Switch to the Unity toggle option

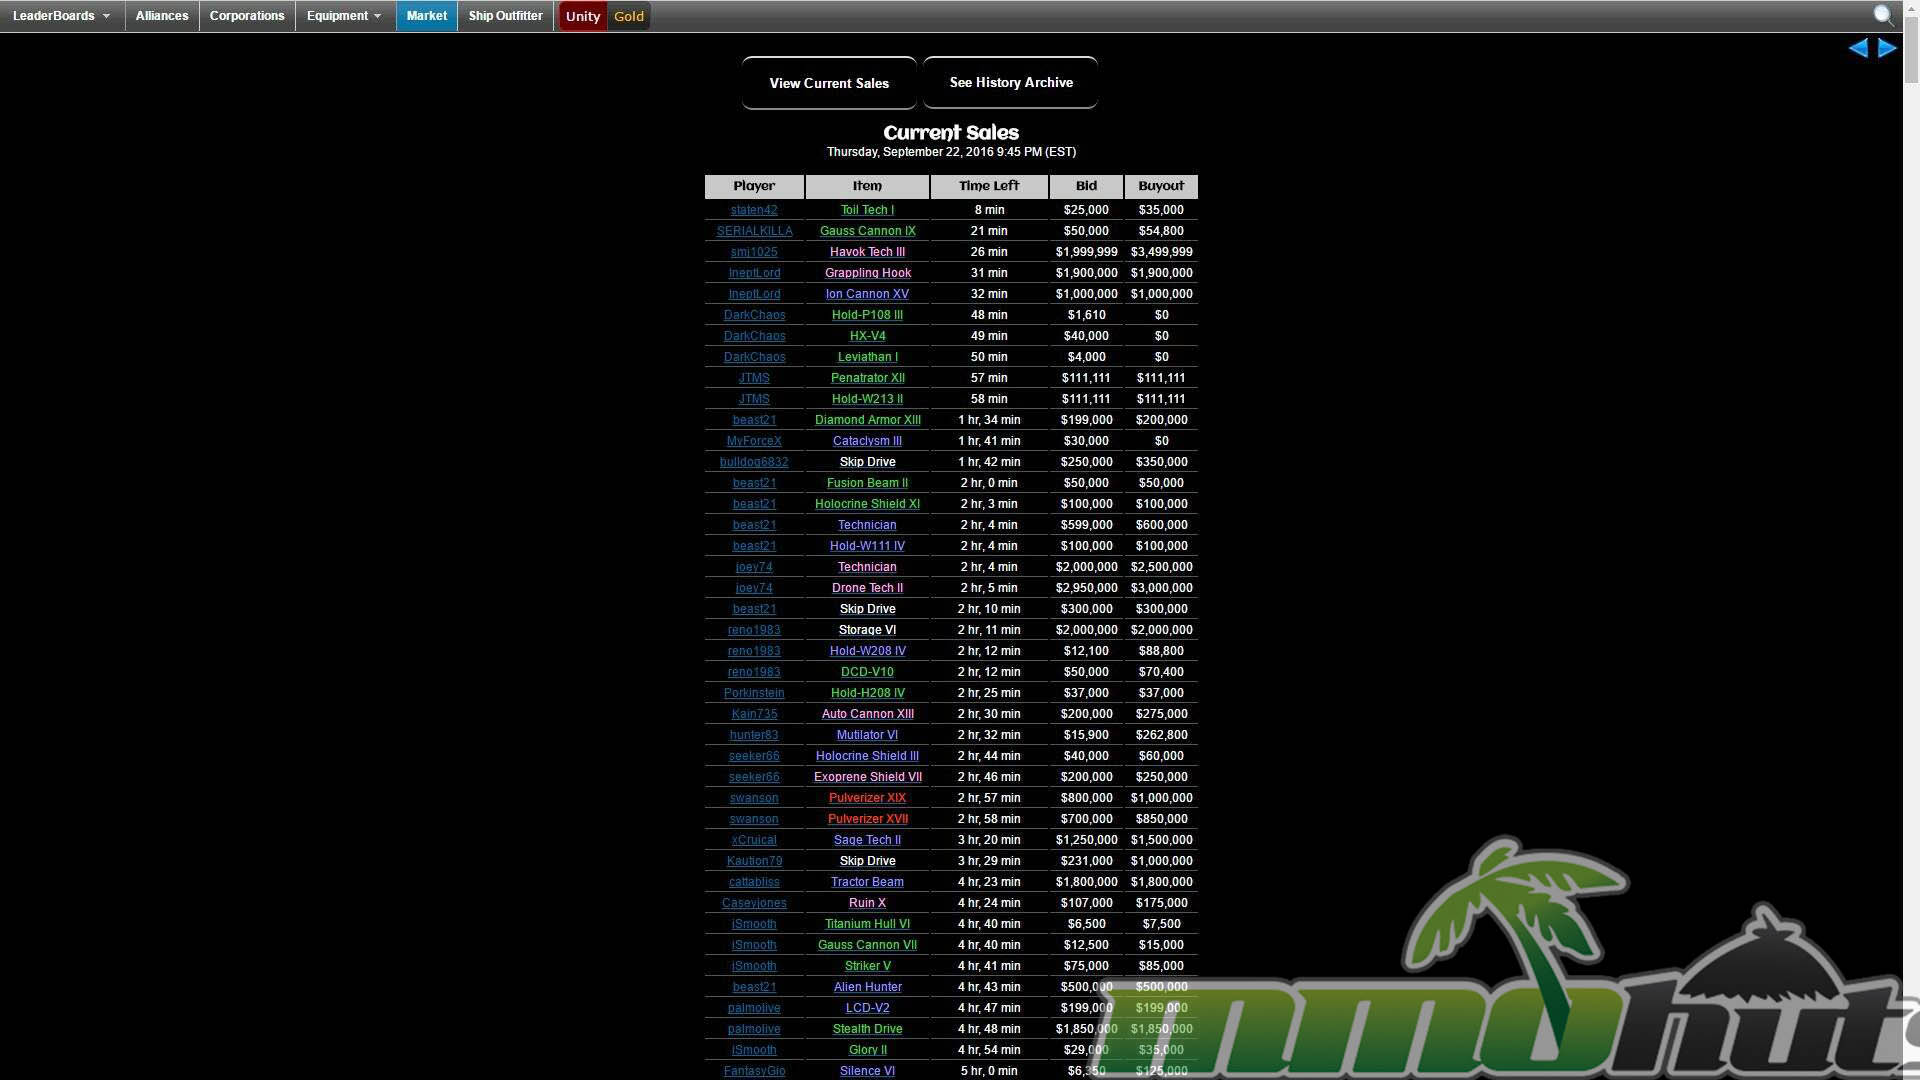582,16
